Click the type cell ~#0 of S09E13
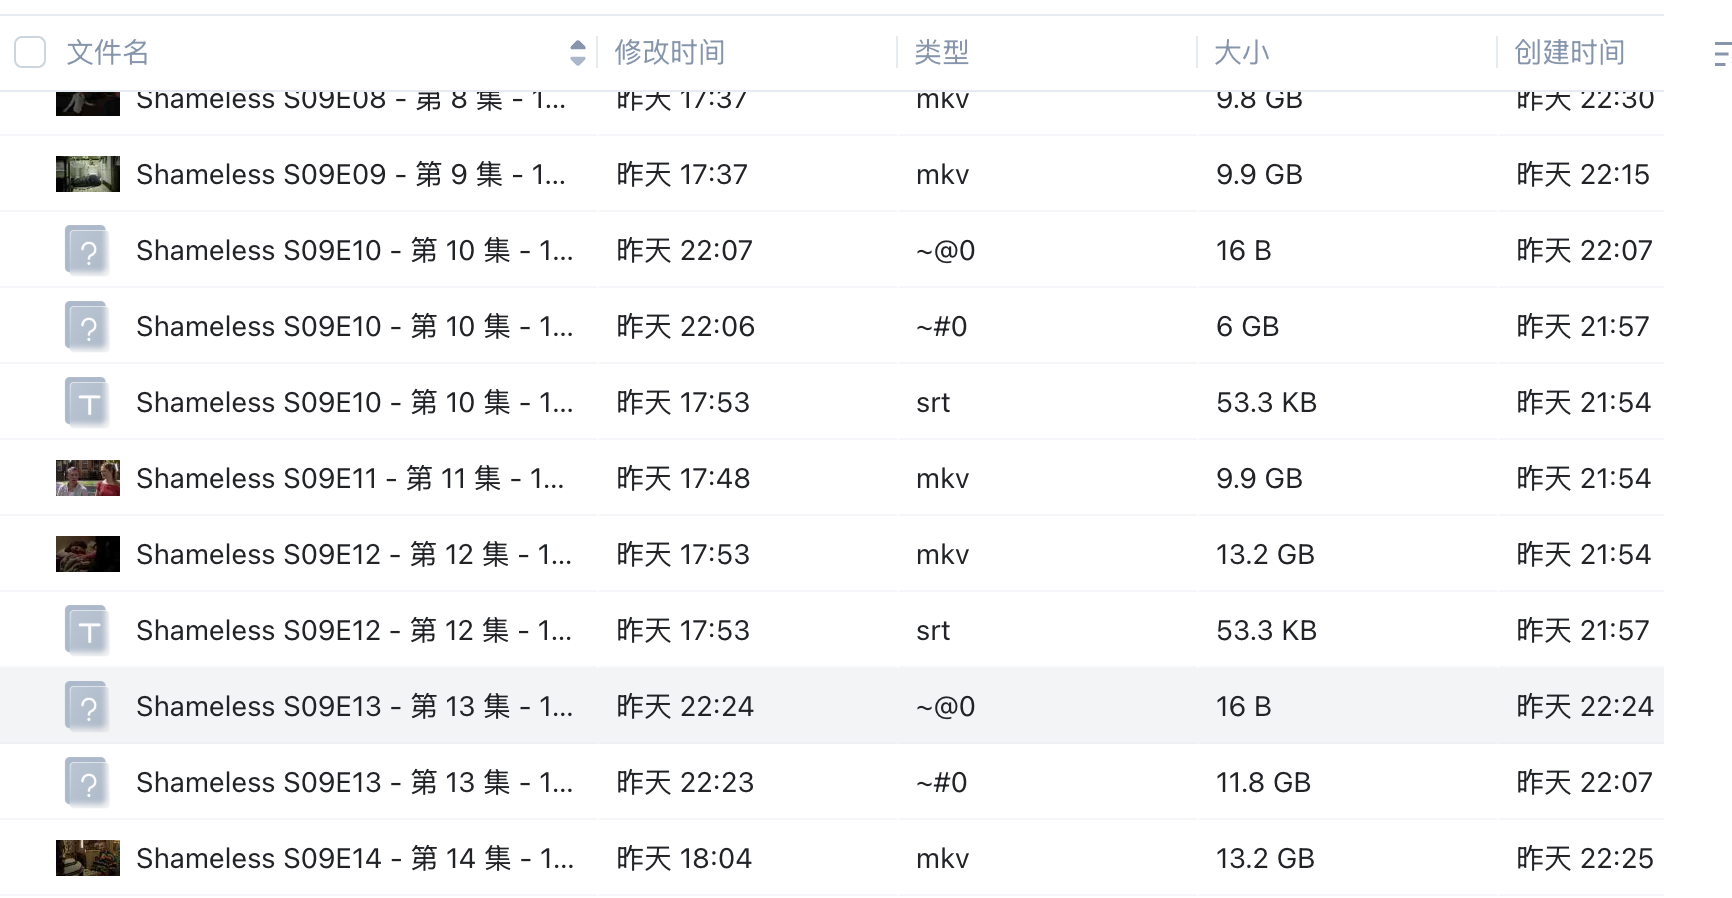 point(941,782)
